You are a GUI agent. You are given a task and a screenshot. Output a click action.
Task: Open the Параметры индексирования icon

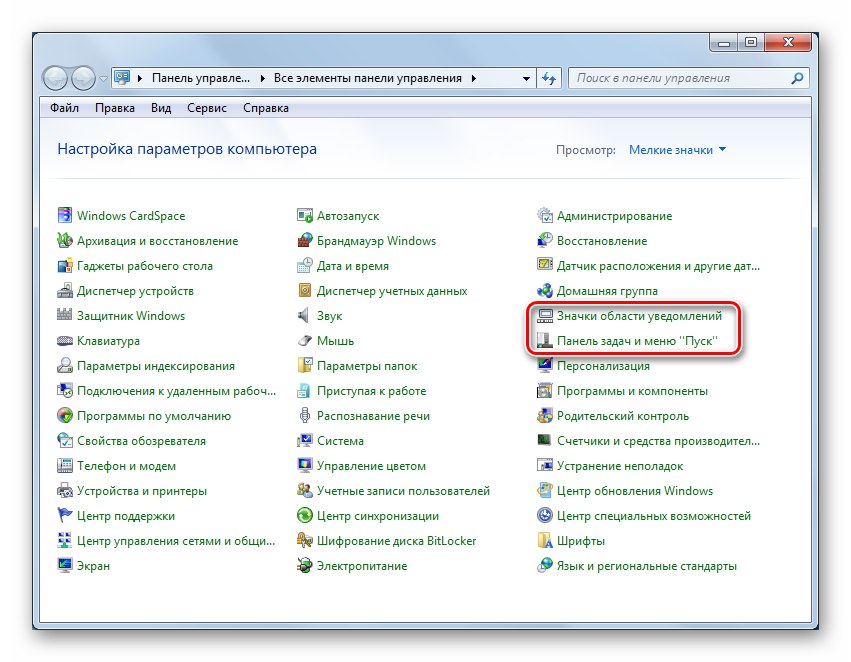tap(65, 366)
